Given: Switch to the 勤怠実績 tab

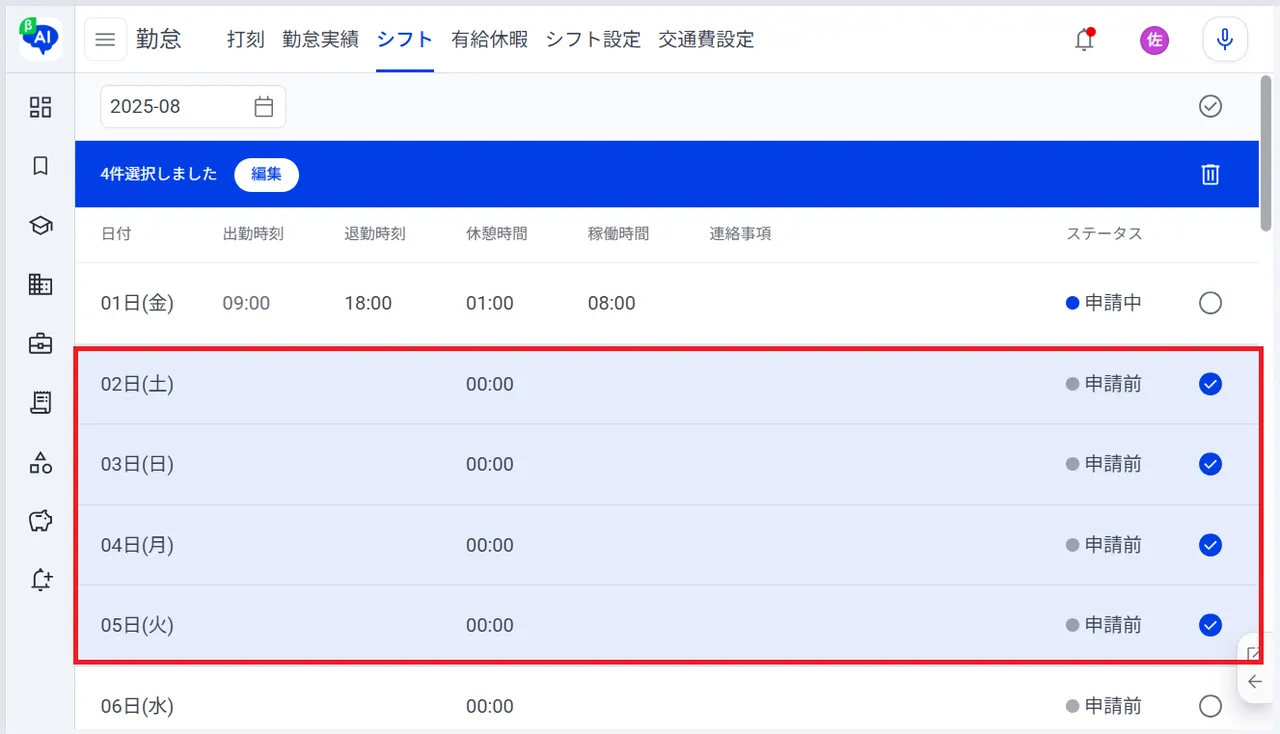Looking at the screenshot, I should click(320, 40).
